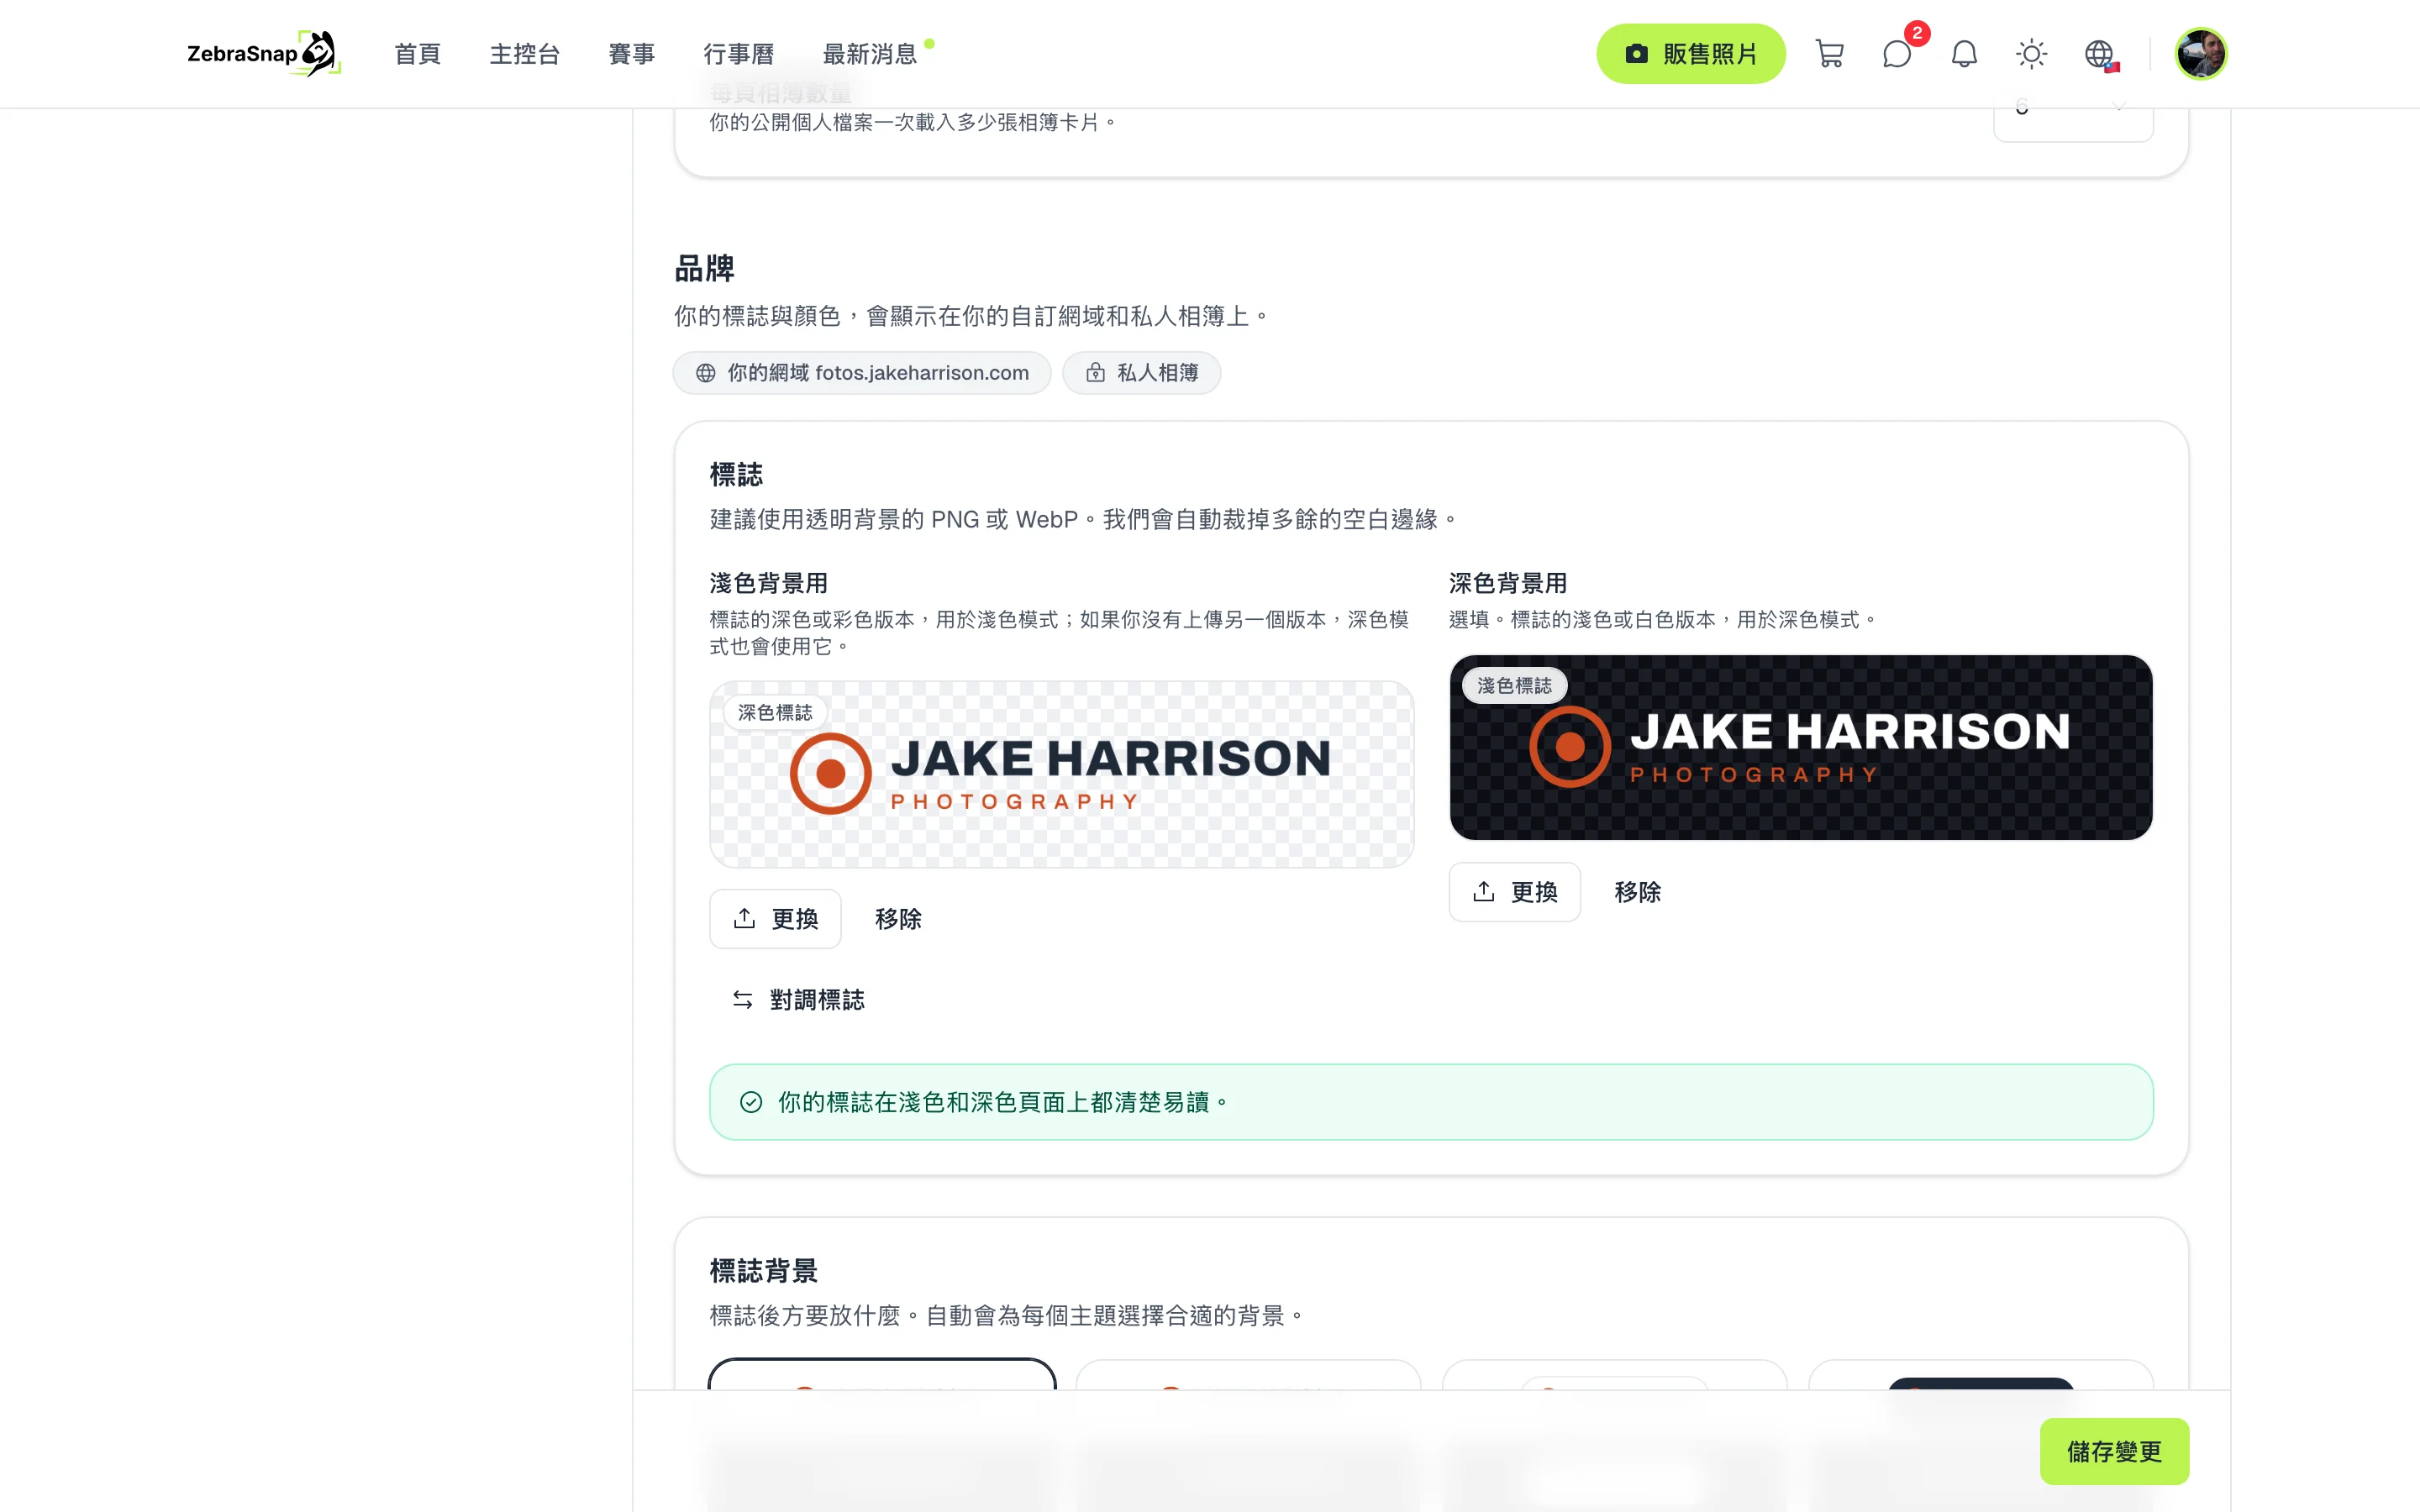
Task: Replace the dark-background logo via 更換
Action: coord(1514,891)
